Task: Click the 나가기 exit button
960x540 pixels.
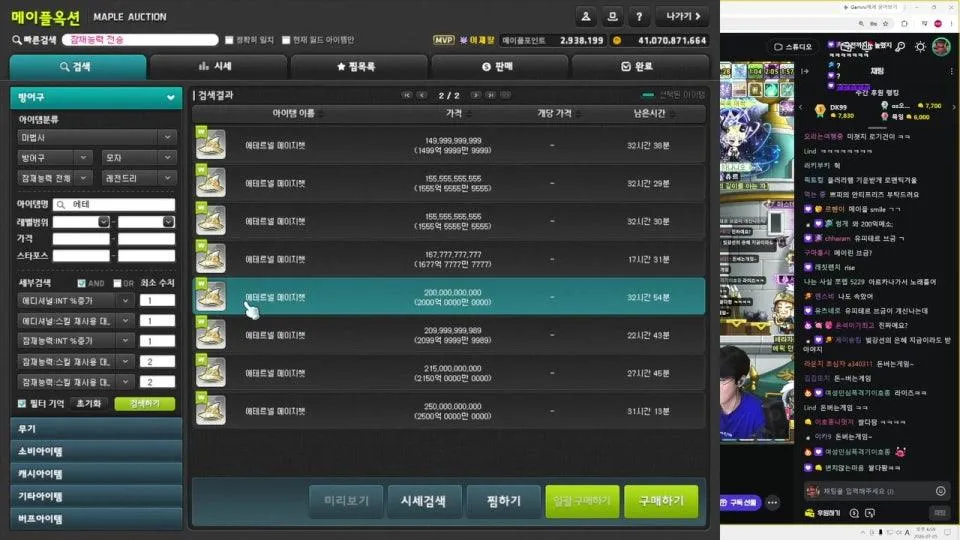Action: pyautogui.click(x=683, y=17)
